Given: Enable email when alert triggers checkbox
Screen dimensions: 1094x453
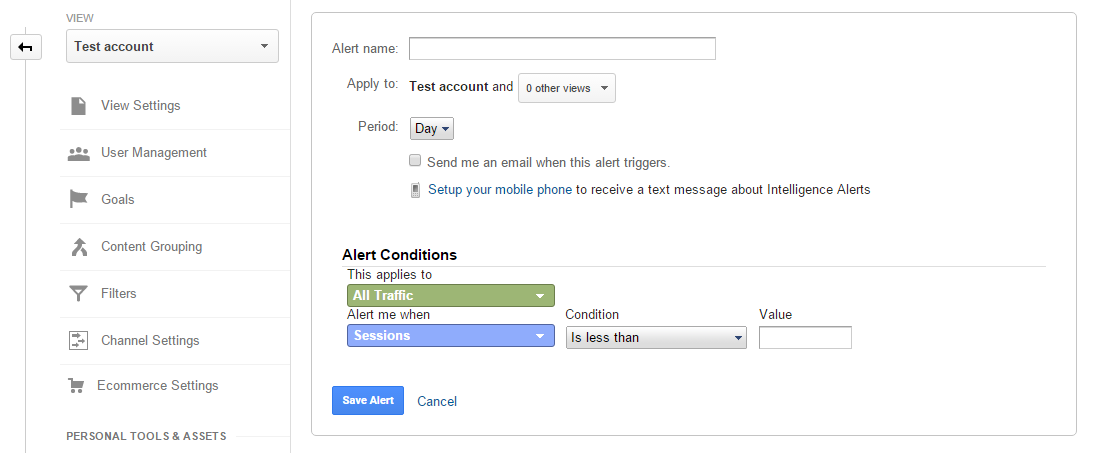Looking at the screenshot, I should 415,161.
